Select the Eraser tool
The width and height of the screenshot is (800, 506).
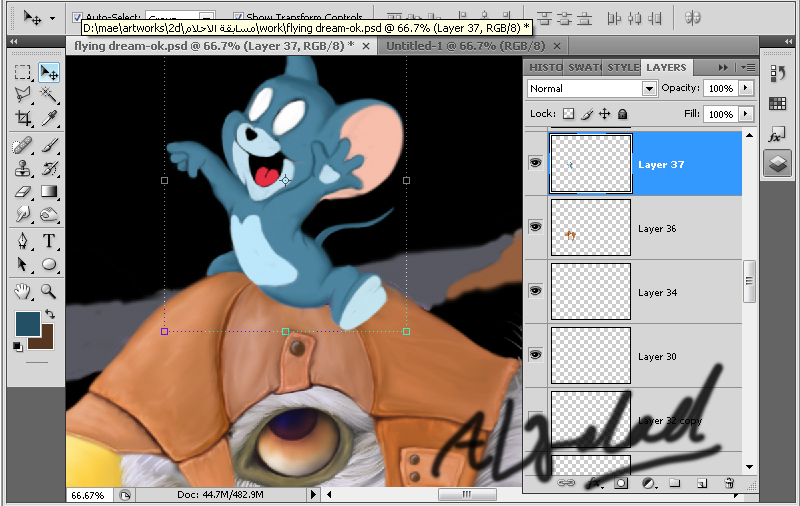tap(22, 191)
